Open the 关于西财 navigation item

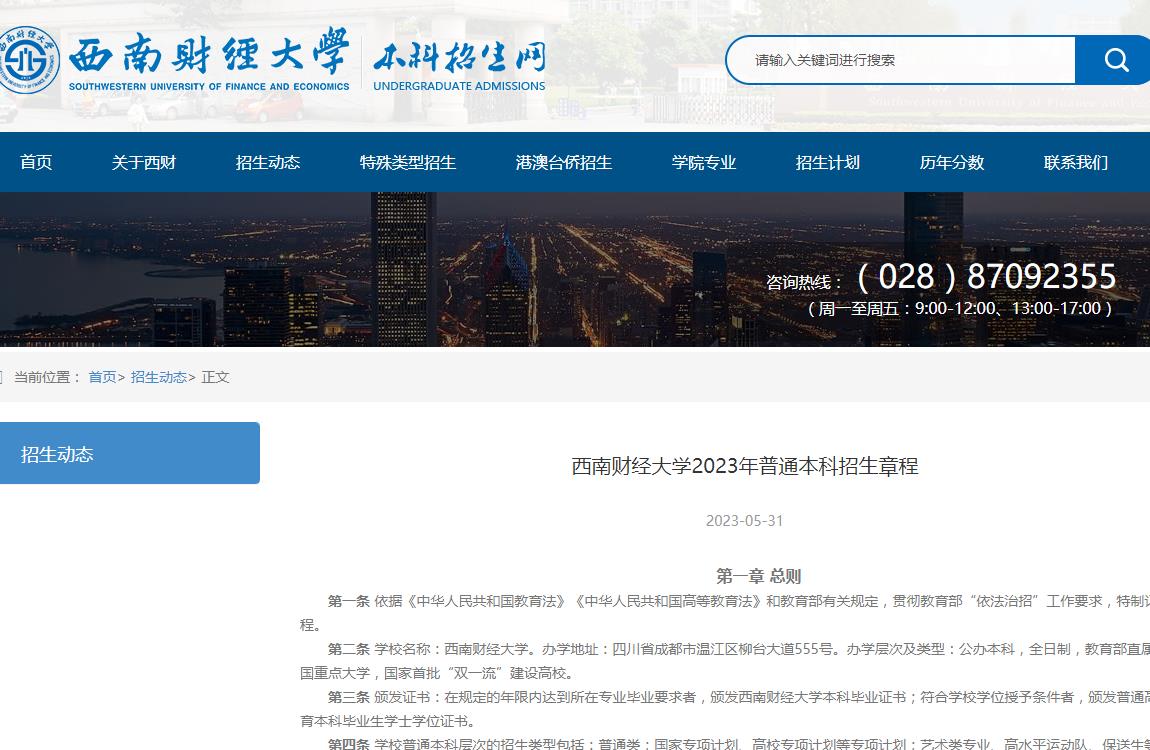tap(144, 162)
